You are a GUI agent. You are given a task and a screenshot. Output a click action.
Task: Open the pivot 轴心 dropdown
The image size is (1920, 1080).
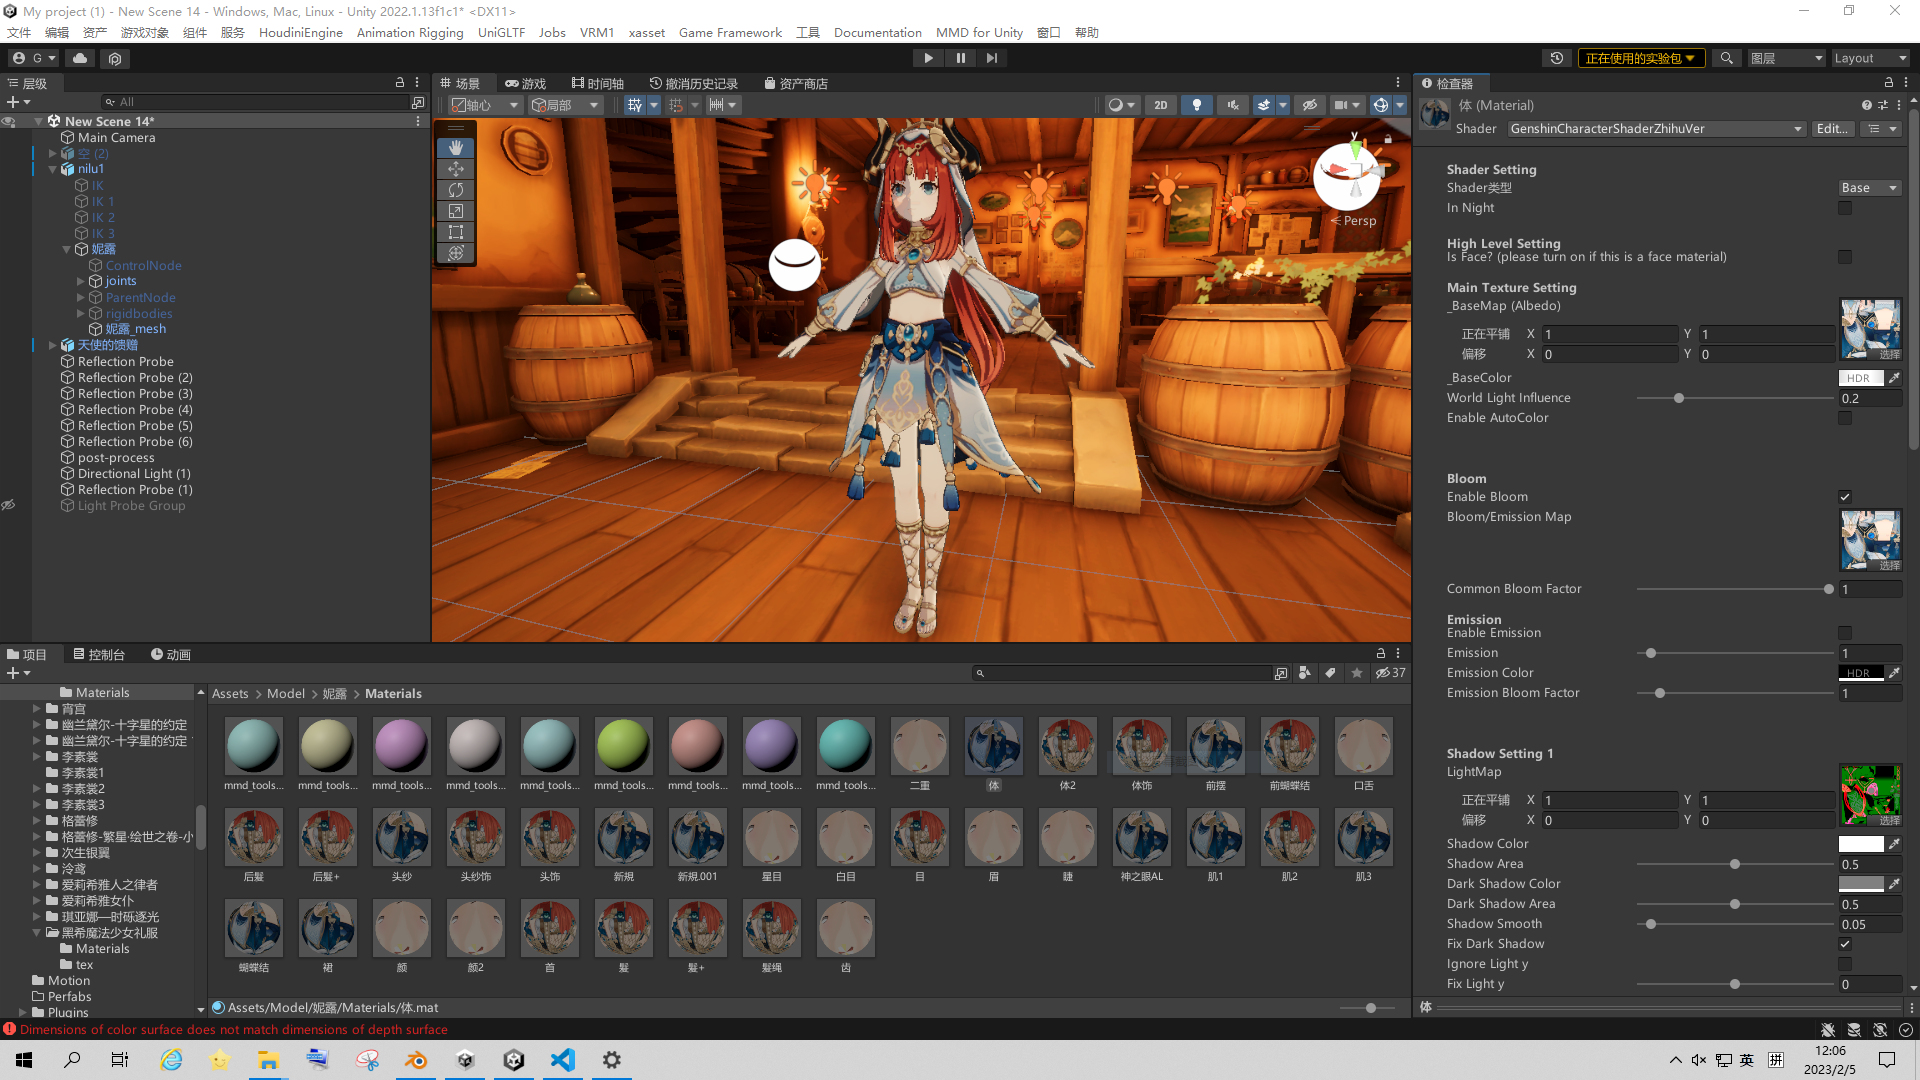tap(485, 105)
